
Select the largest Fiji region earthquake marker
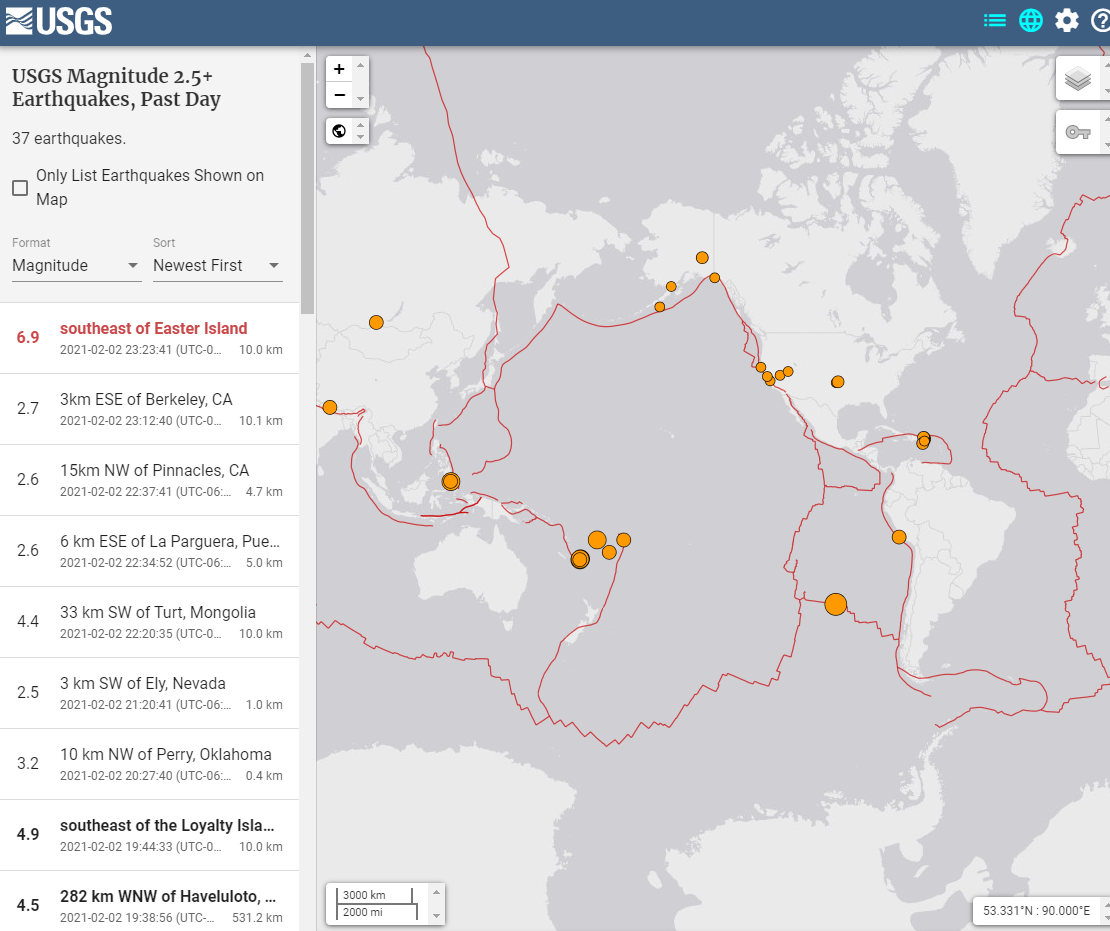coord(597,540)
